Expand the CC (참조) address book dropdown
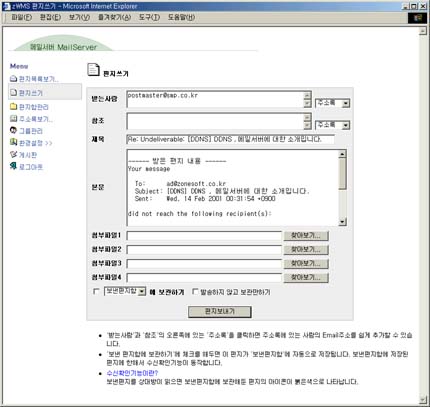Viewport: 430px width, 407px height. click(346, 125)
